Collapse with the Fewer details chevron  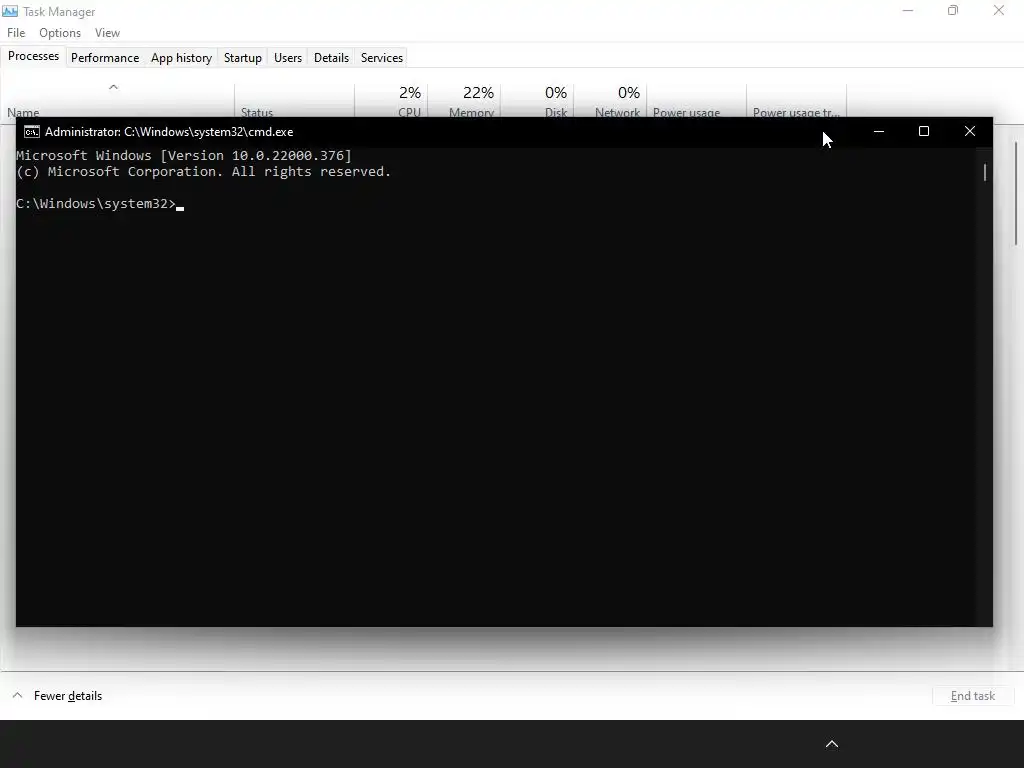pos(18,696)
